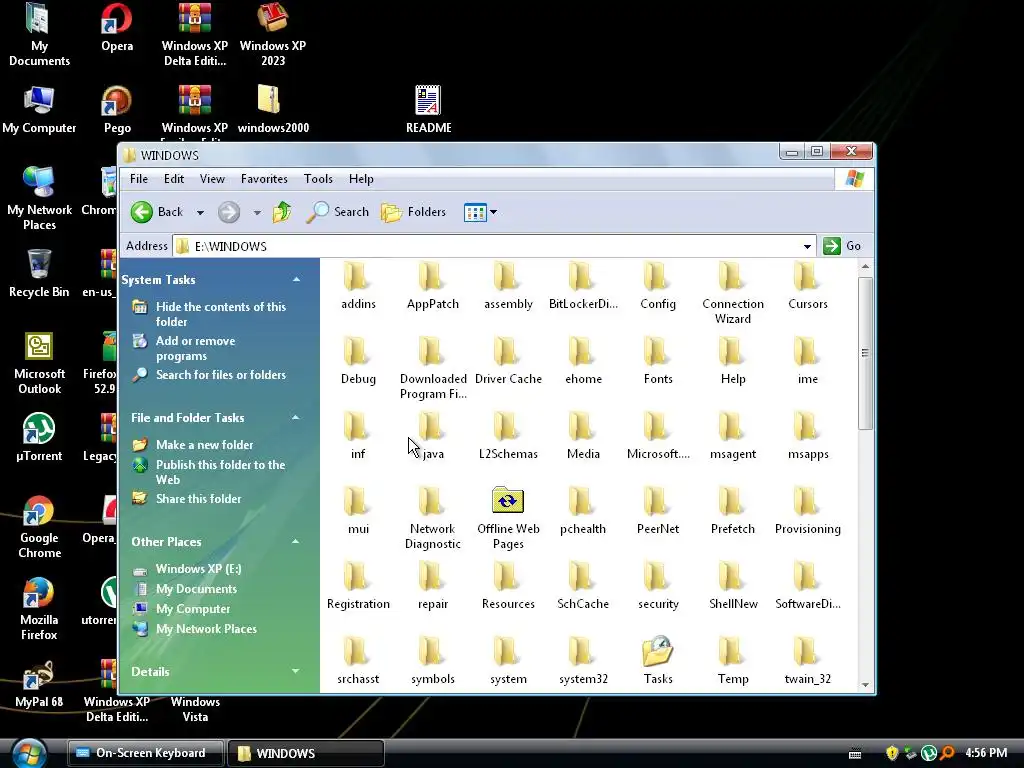1024x768 pixels.
Task: Select the Microsoft Outlook desktop icon
Action: 39,363
